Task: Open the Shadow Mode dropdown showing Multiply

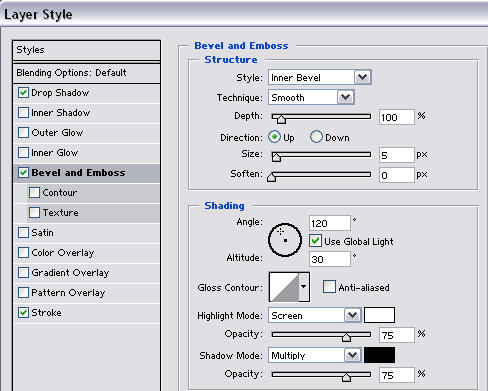Action: [315, 355]
